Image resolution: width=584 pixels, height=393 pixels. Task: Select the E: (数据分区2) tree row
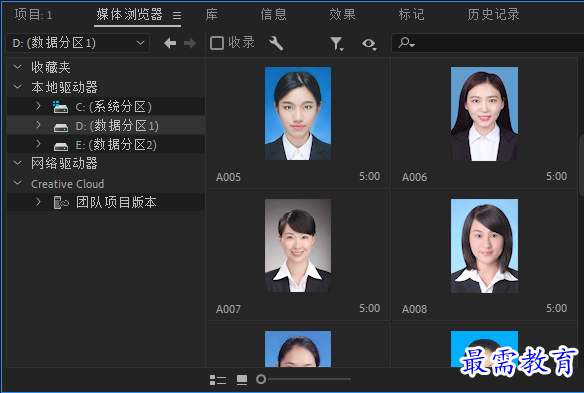[106, 144]
